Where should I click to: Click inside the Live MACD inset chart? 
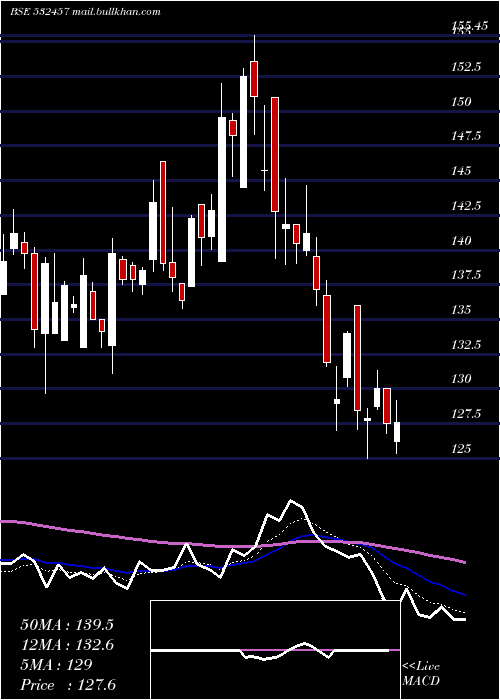275,650
